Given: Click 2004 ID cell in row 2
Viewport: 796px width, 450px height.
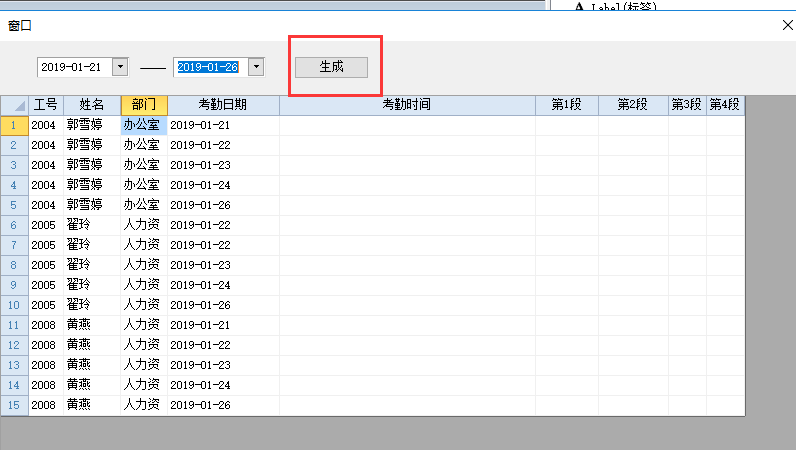Looking at the screenshot, I should click(x=46, y=145).
